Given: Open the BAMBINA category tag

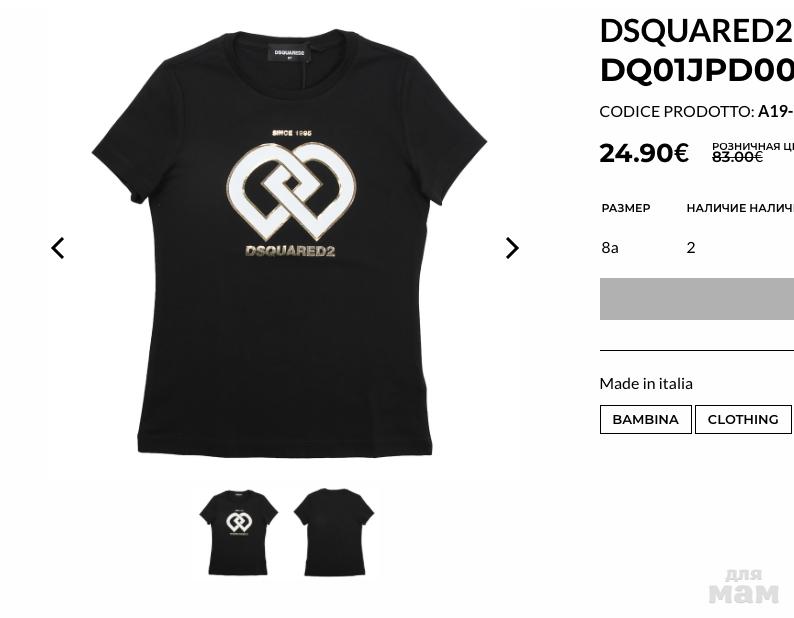Looking at the screenshot, I should pyautogui.click(x=646, y=419).
